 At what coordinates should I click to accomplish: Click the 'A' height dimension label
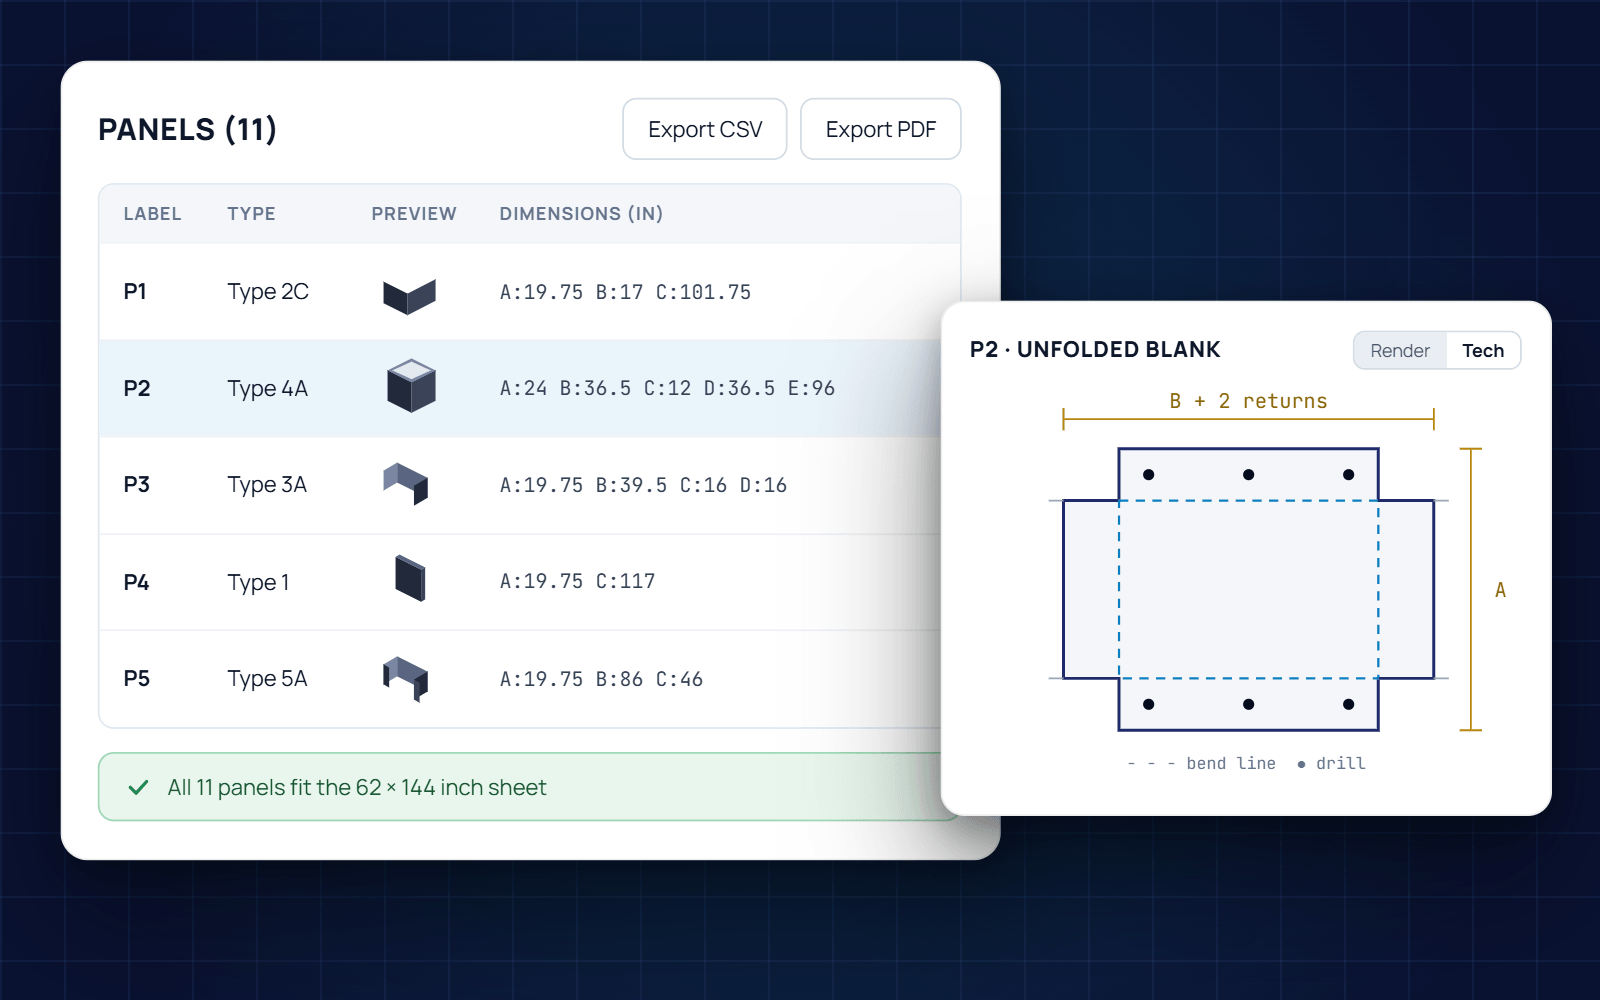pyautogui.click(x=1500, y=590)
